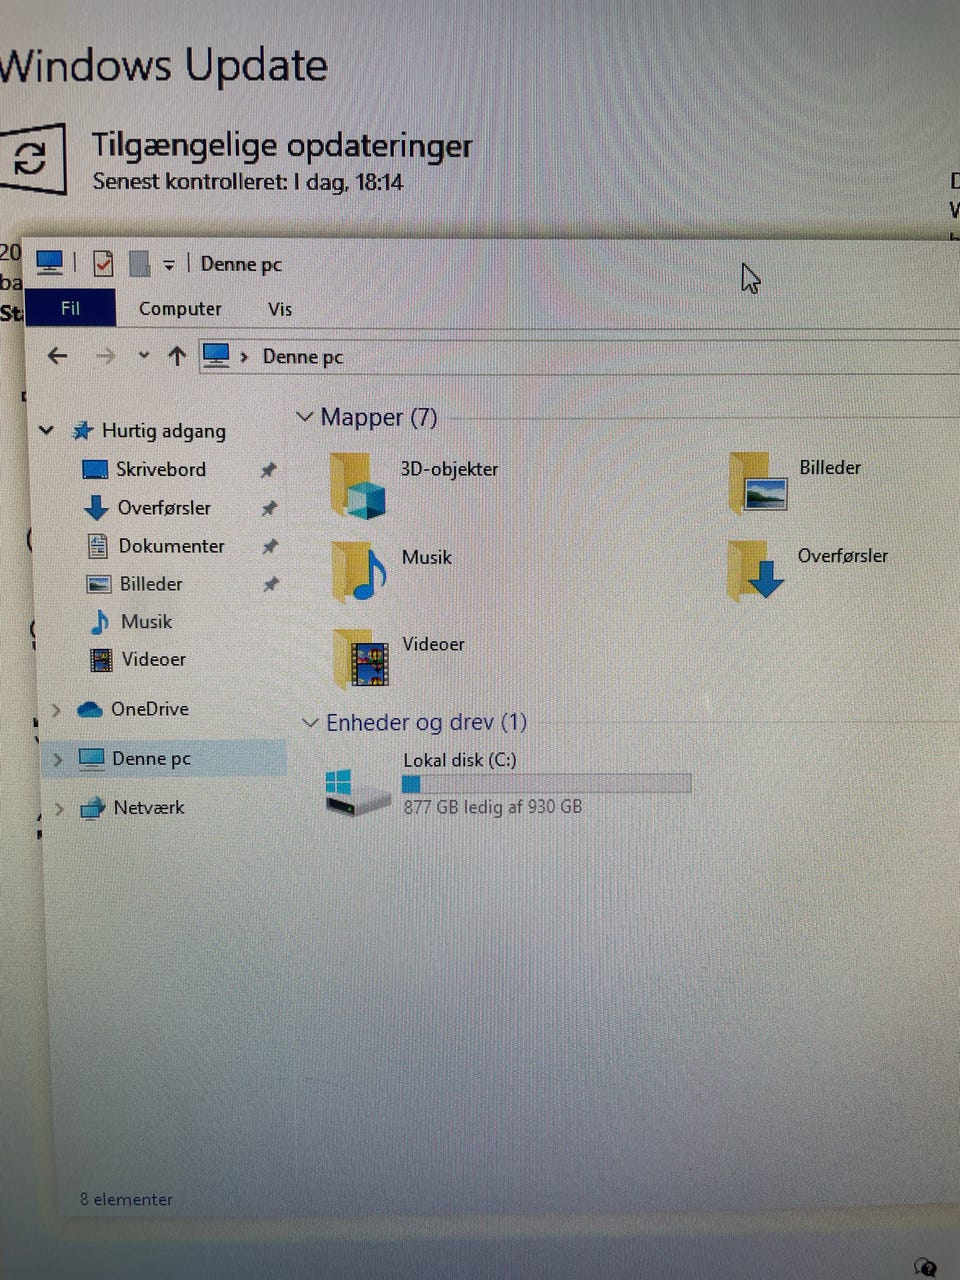
Task: Click the Denne pc title bar computer icon
Action: pyautogui.click(x=50, y=263)
